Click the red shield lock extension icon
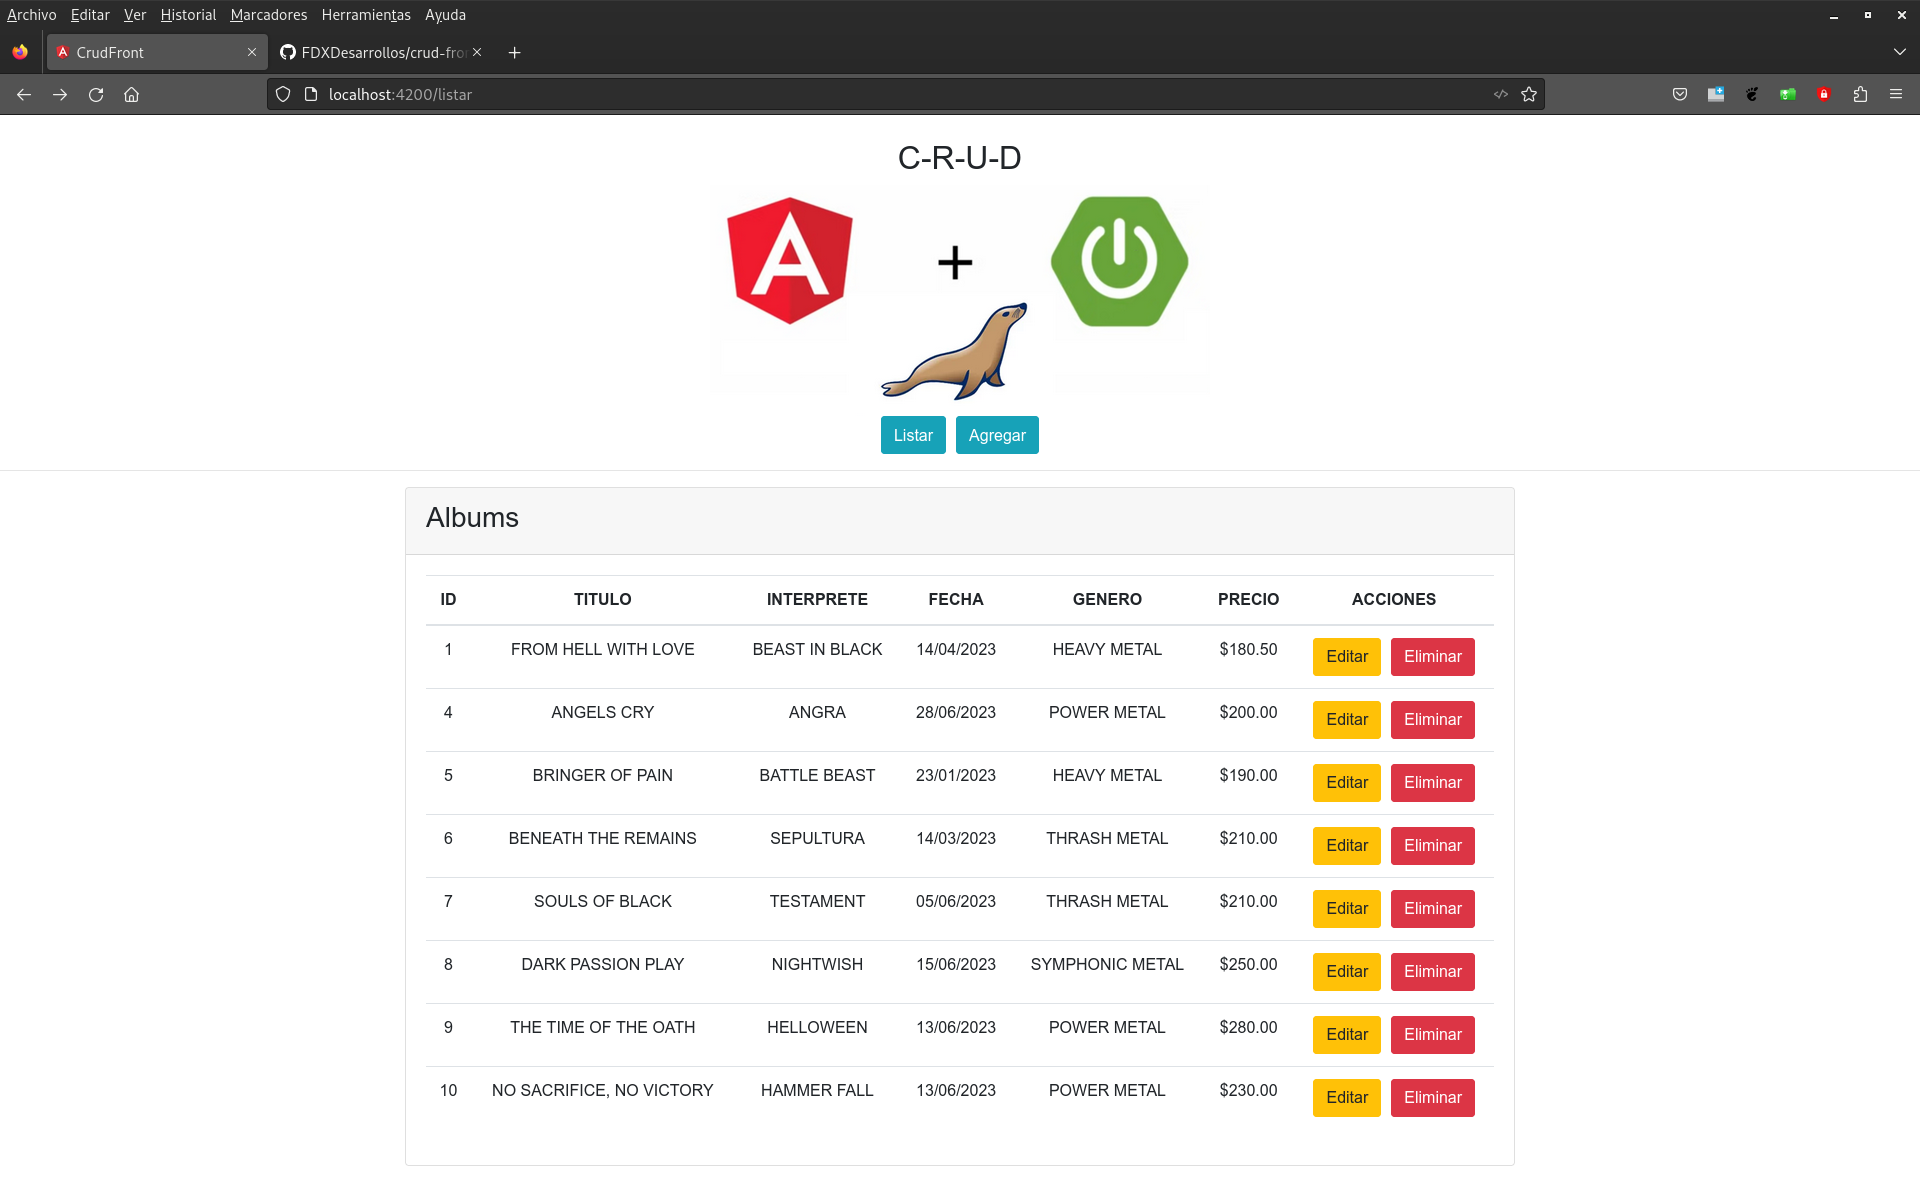Image resolution: width=1920 pixels, height=1200 pixels. point(1824,94)
